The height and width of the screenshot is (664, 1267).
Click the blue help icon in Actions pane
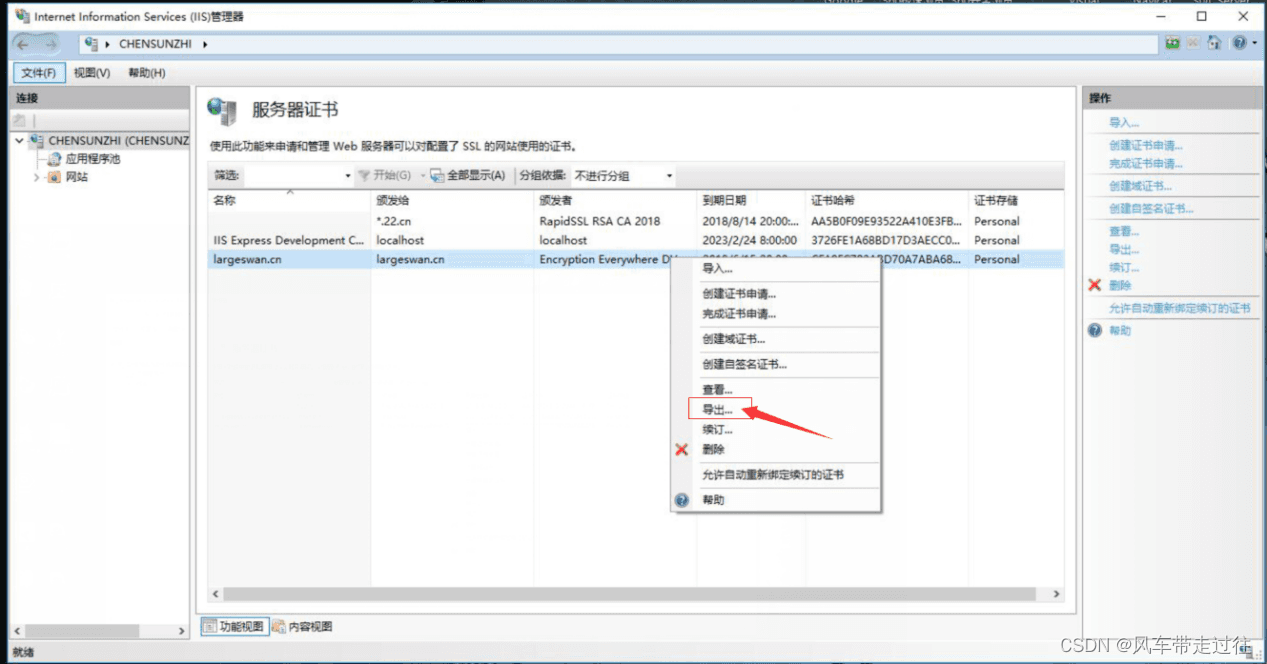(x=1095, y=331)
